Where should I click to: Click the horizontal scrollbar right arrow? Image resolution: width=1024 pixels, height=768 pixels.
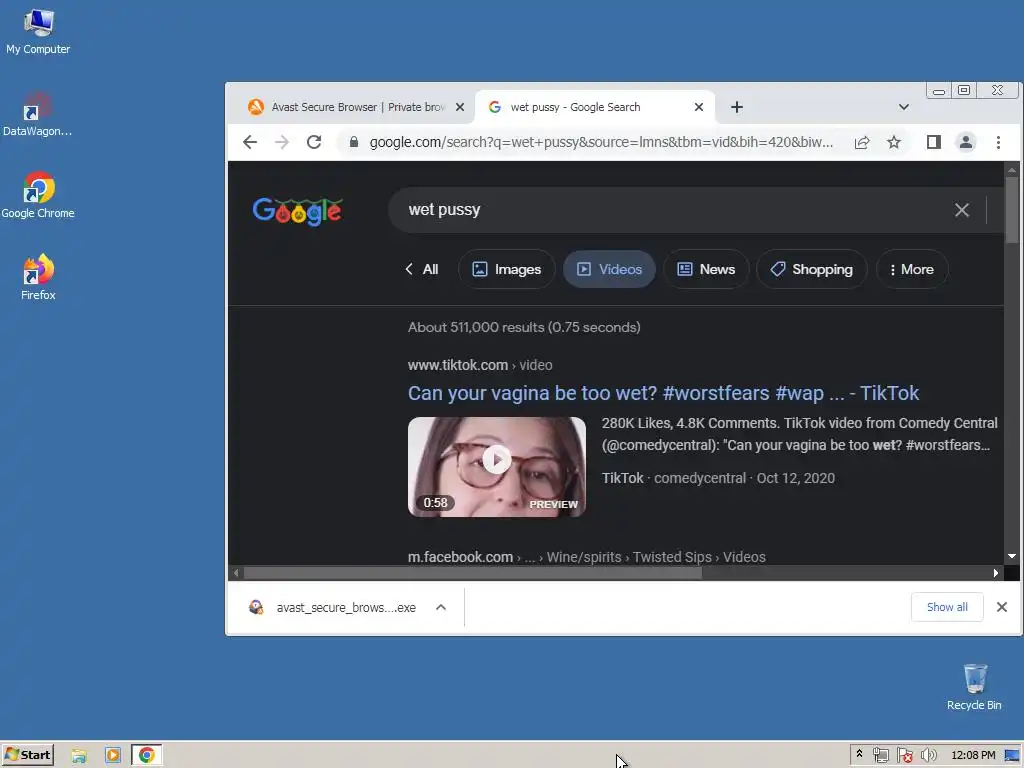[x=995, y=573]
